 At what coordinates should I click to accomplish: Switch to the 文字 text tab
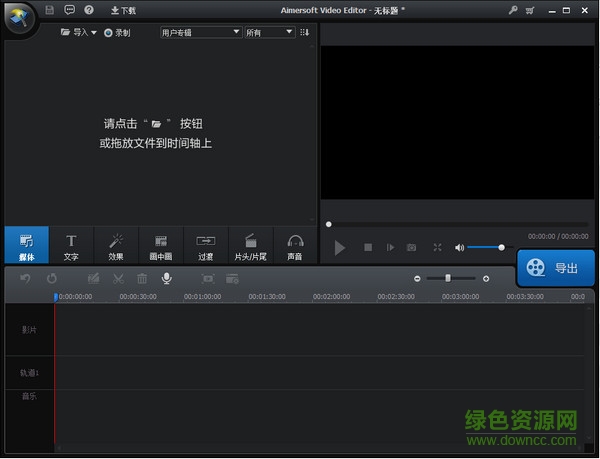click(x=71, y=246)
